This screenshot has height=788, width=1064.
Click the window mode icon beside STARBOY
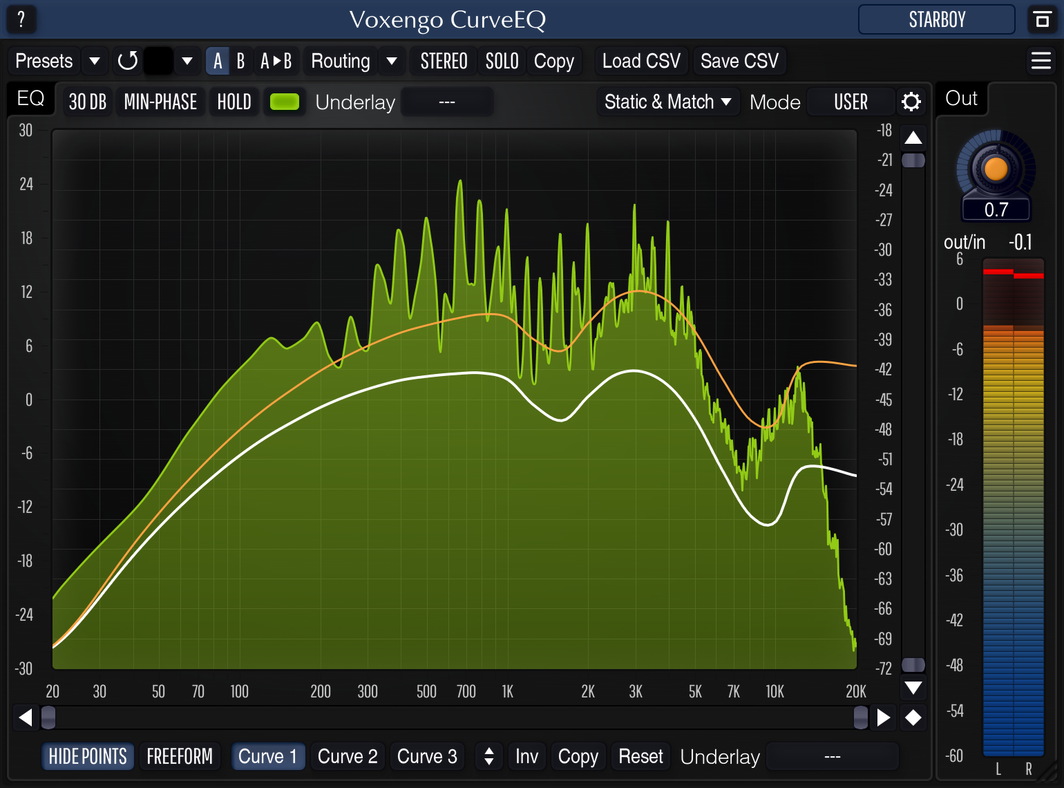[1042, 19]
